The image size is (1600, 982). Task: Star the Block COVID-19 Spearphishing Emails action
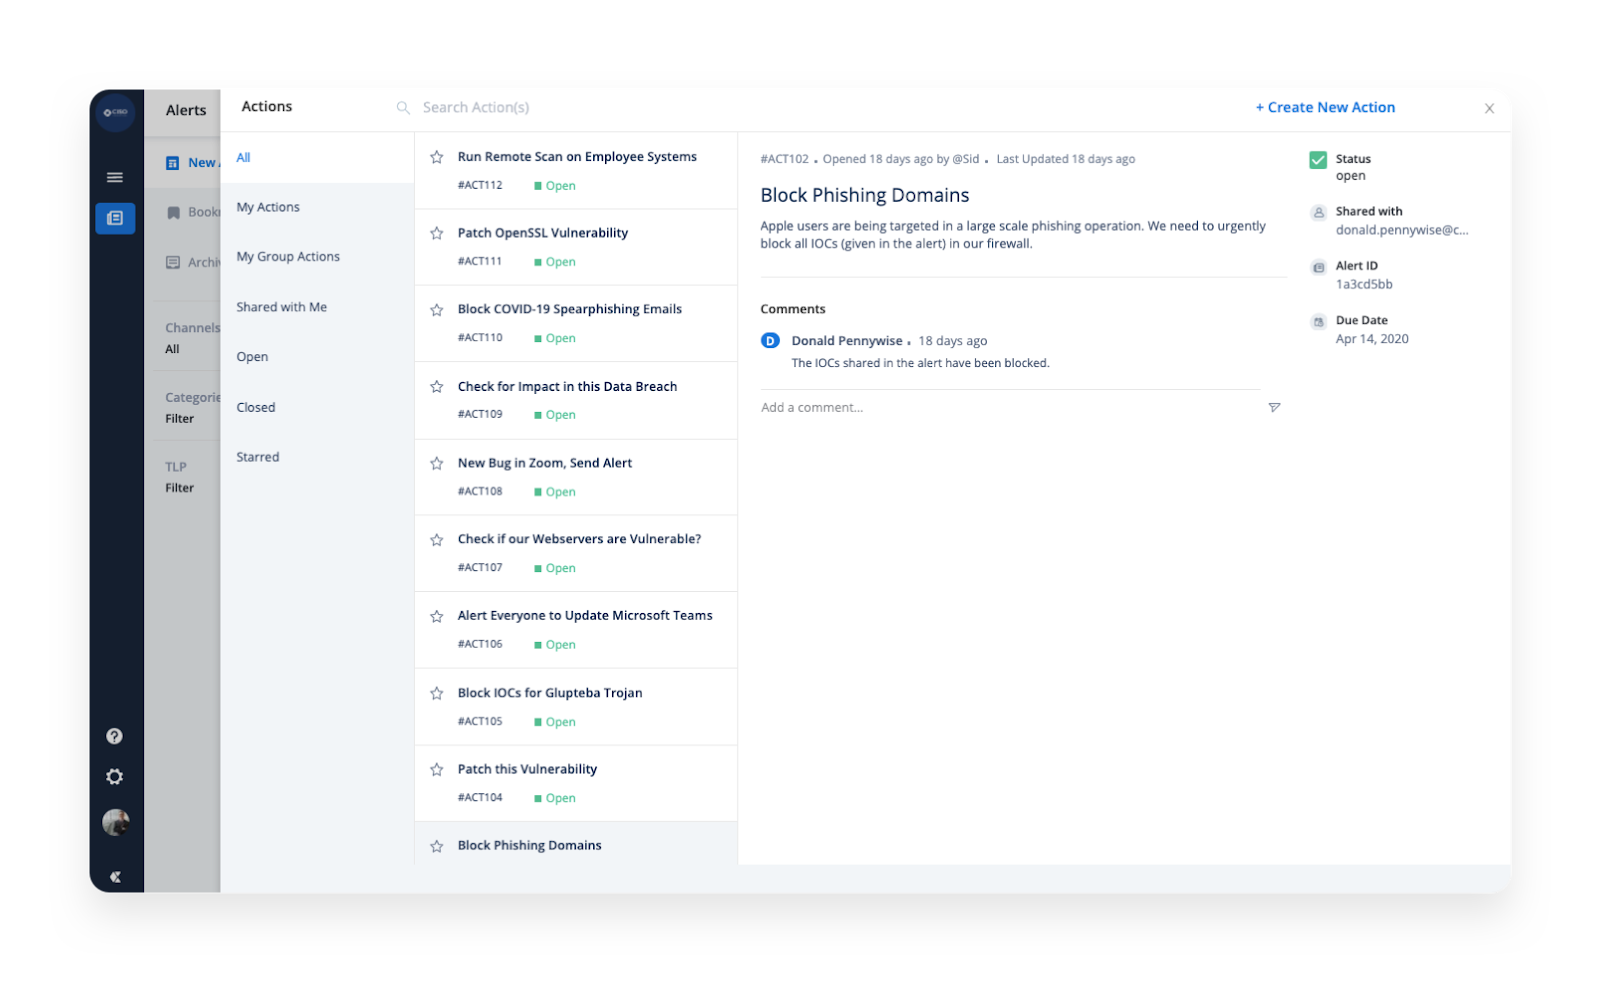[437, 310]
